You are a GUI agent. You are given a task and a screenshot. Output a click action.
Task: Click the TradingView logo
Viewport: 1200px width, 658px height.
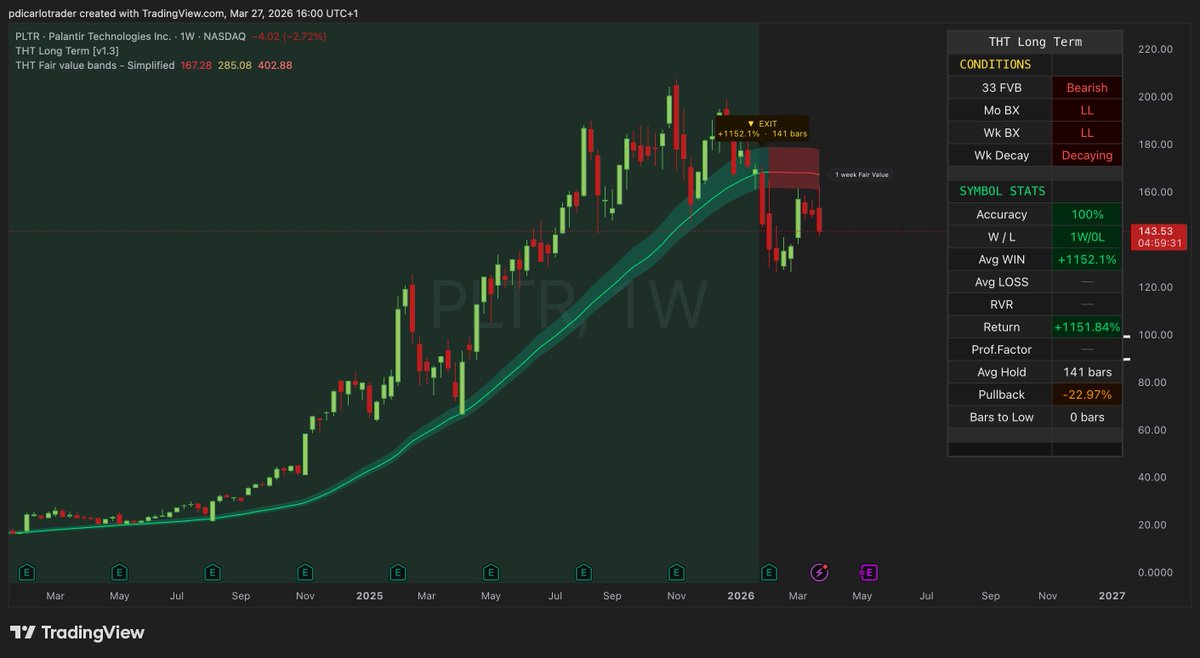point(77,633)
